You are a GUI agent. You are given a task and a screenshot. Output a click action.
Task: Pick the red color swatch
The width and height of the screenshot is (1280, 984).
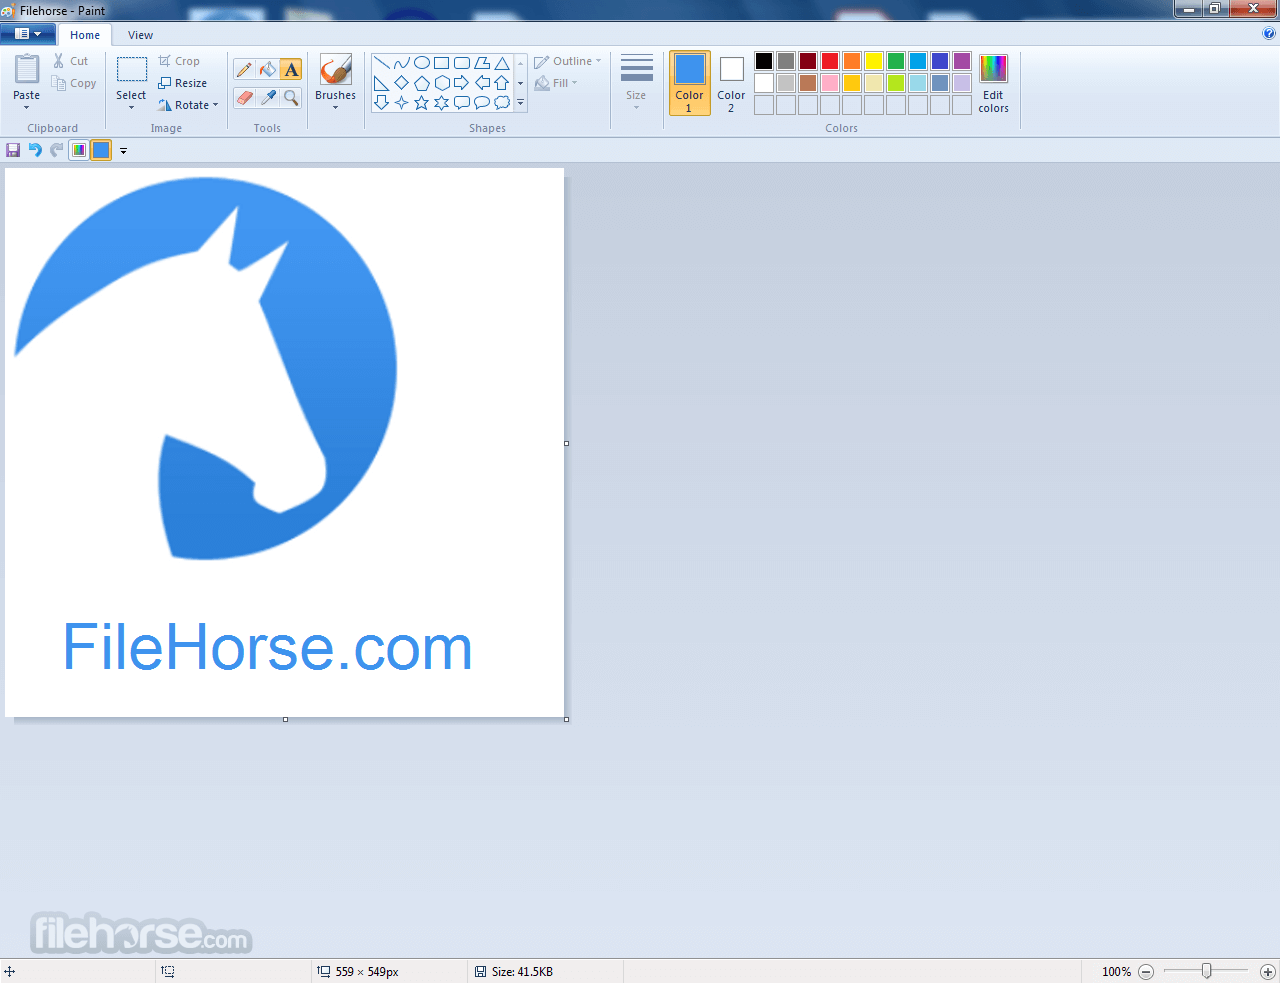click(x=830, y=61)
